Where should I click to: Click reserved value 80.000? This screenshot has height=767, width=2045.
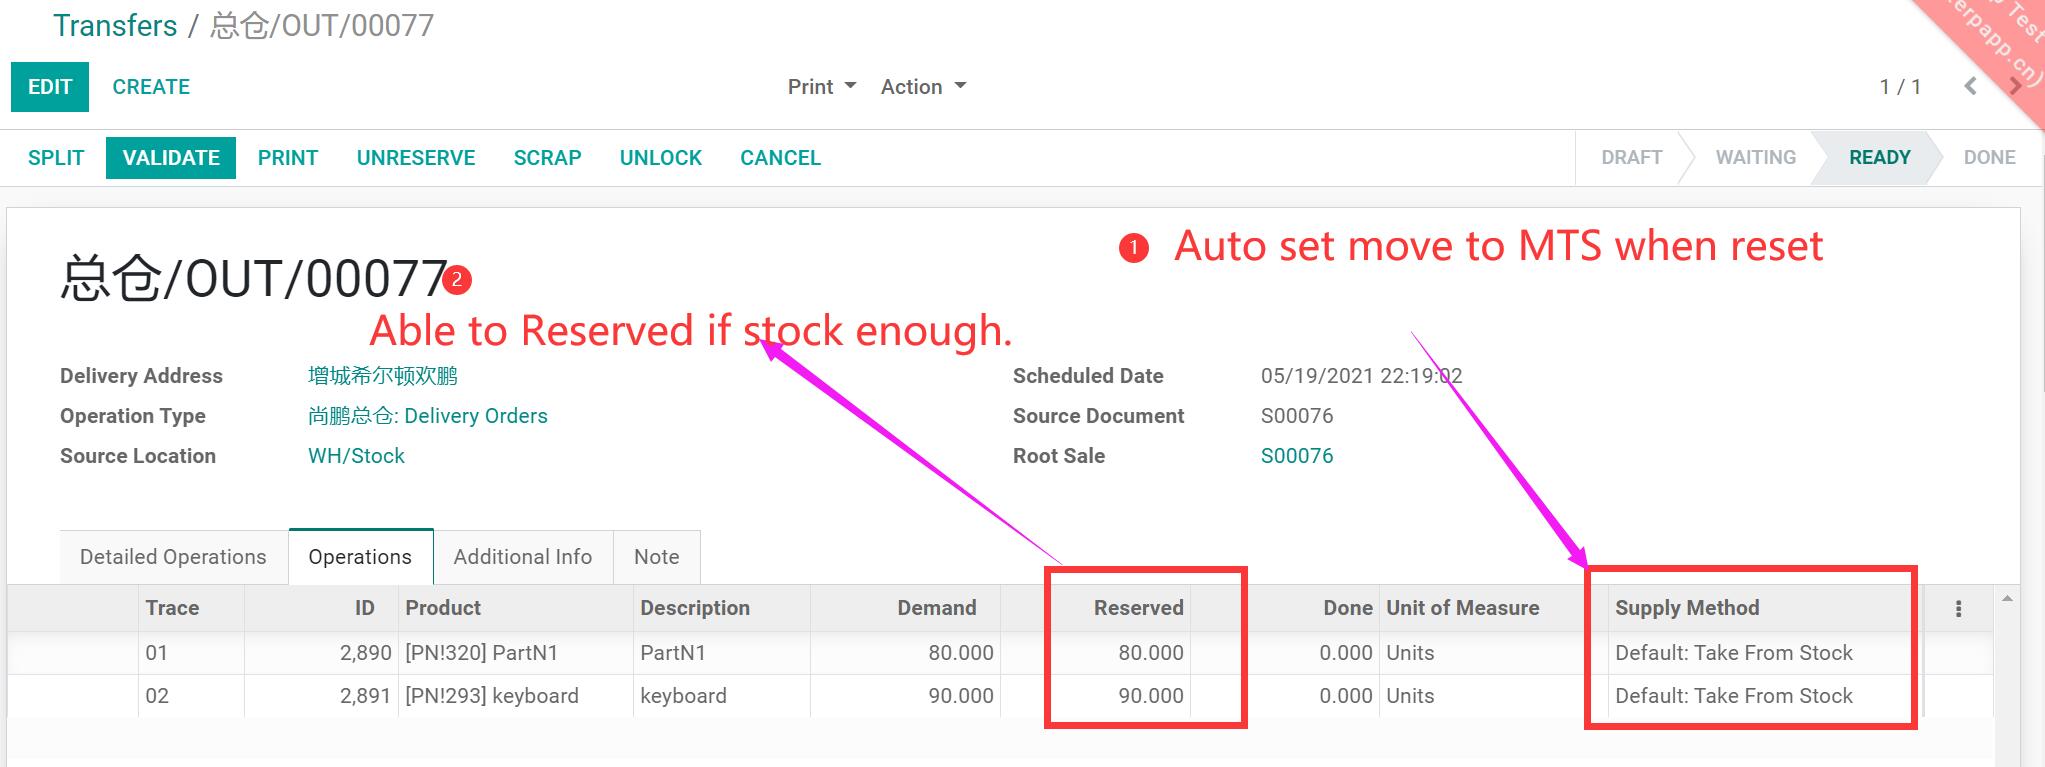click(x=1151, y=653)
